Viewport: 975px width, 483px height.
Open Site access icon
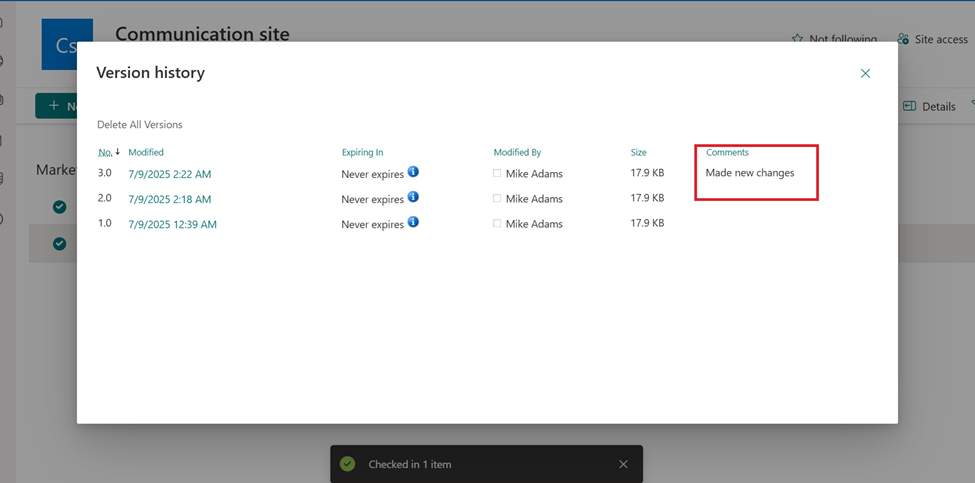point(903,39)
